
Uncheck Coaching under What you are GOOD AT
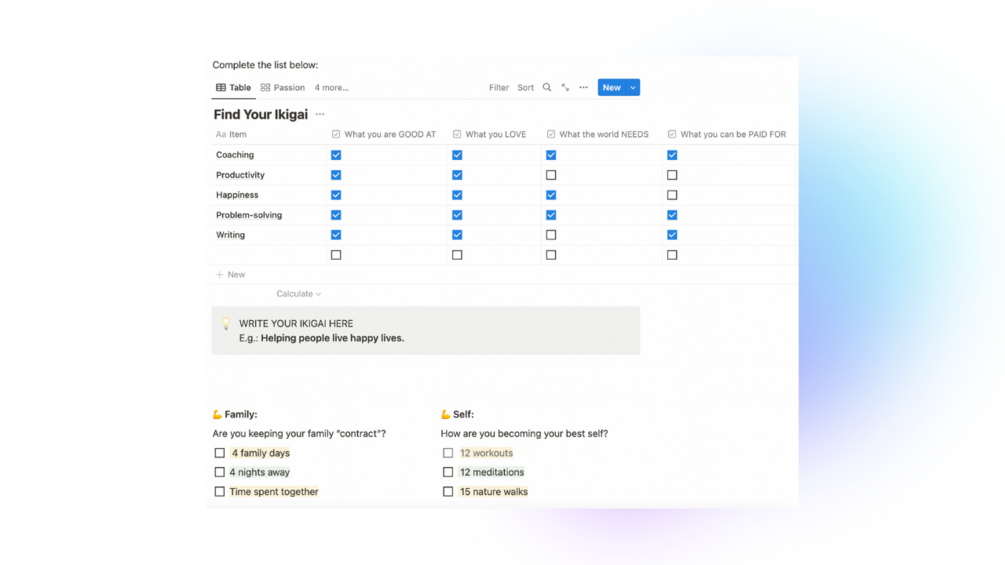pyautogui.click(x=336, y=155)
